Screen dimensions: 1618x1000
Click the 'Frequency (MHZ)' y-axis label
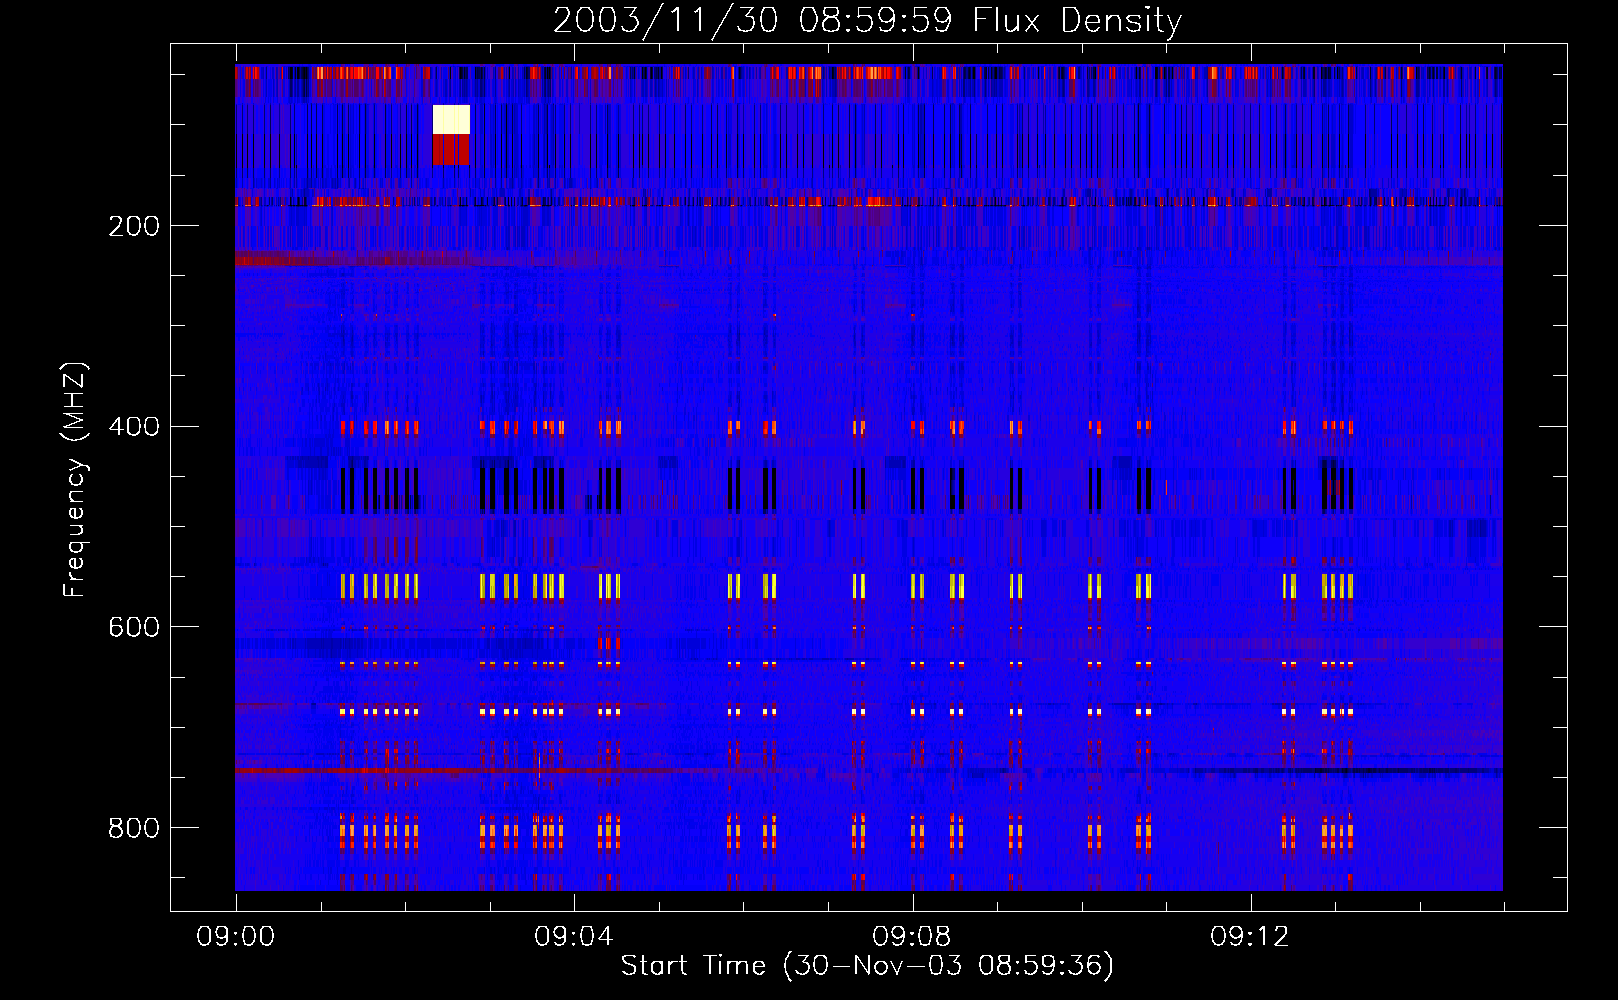click(x=75, y=480)
